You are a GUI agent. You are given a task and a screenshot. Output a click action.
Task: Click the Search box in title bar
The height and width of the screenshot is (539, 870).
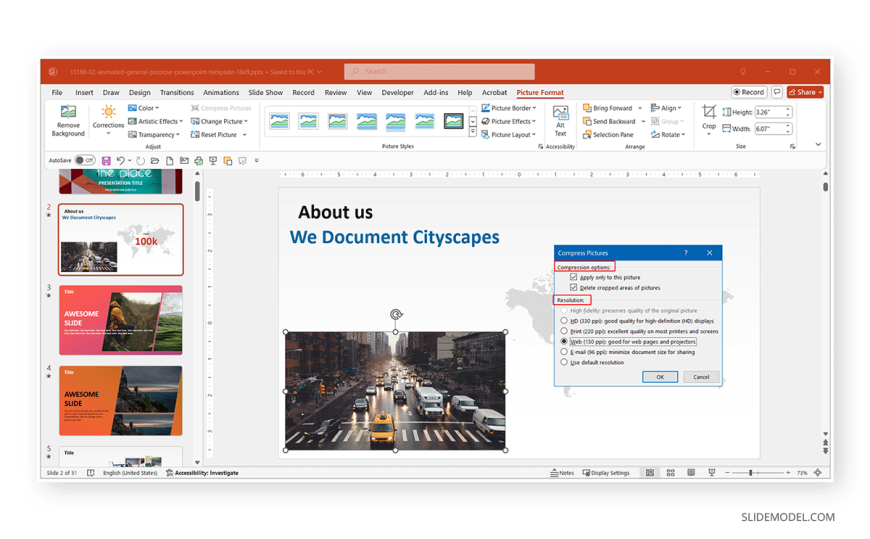(439, 72)
